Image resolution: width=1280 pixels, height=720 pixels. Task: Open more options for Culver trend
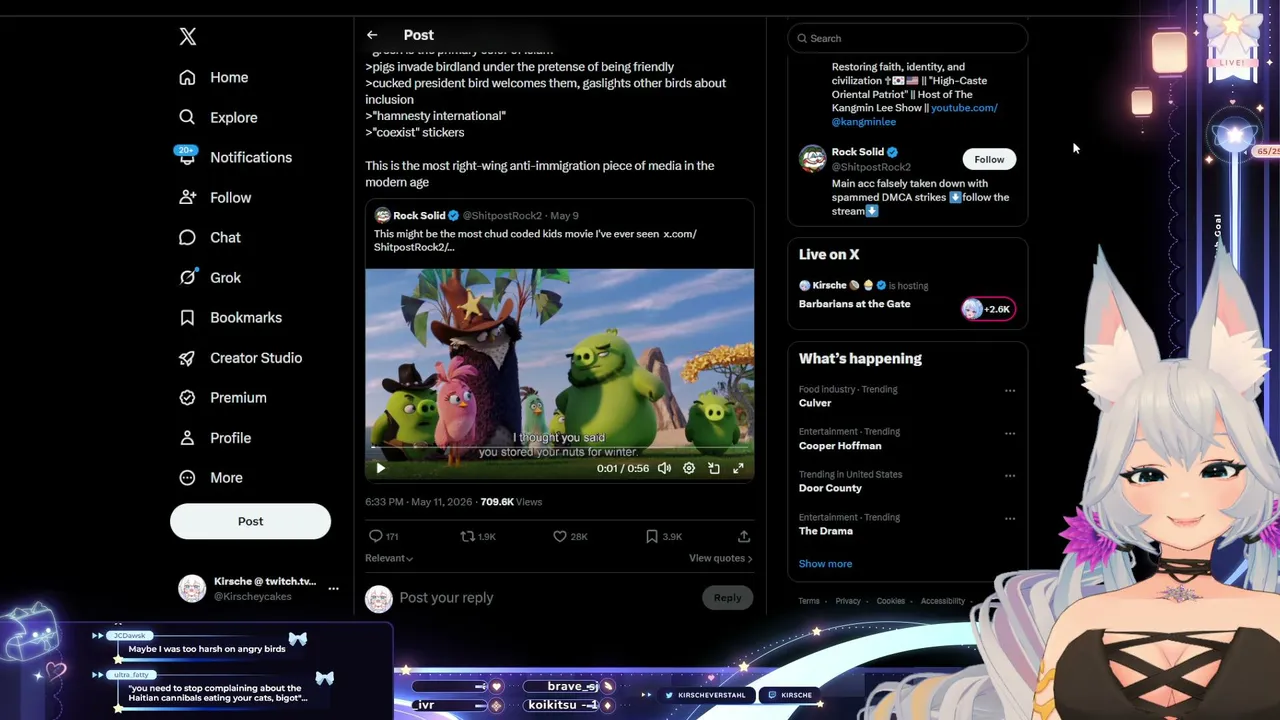[x=1010, y=391]
